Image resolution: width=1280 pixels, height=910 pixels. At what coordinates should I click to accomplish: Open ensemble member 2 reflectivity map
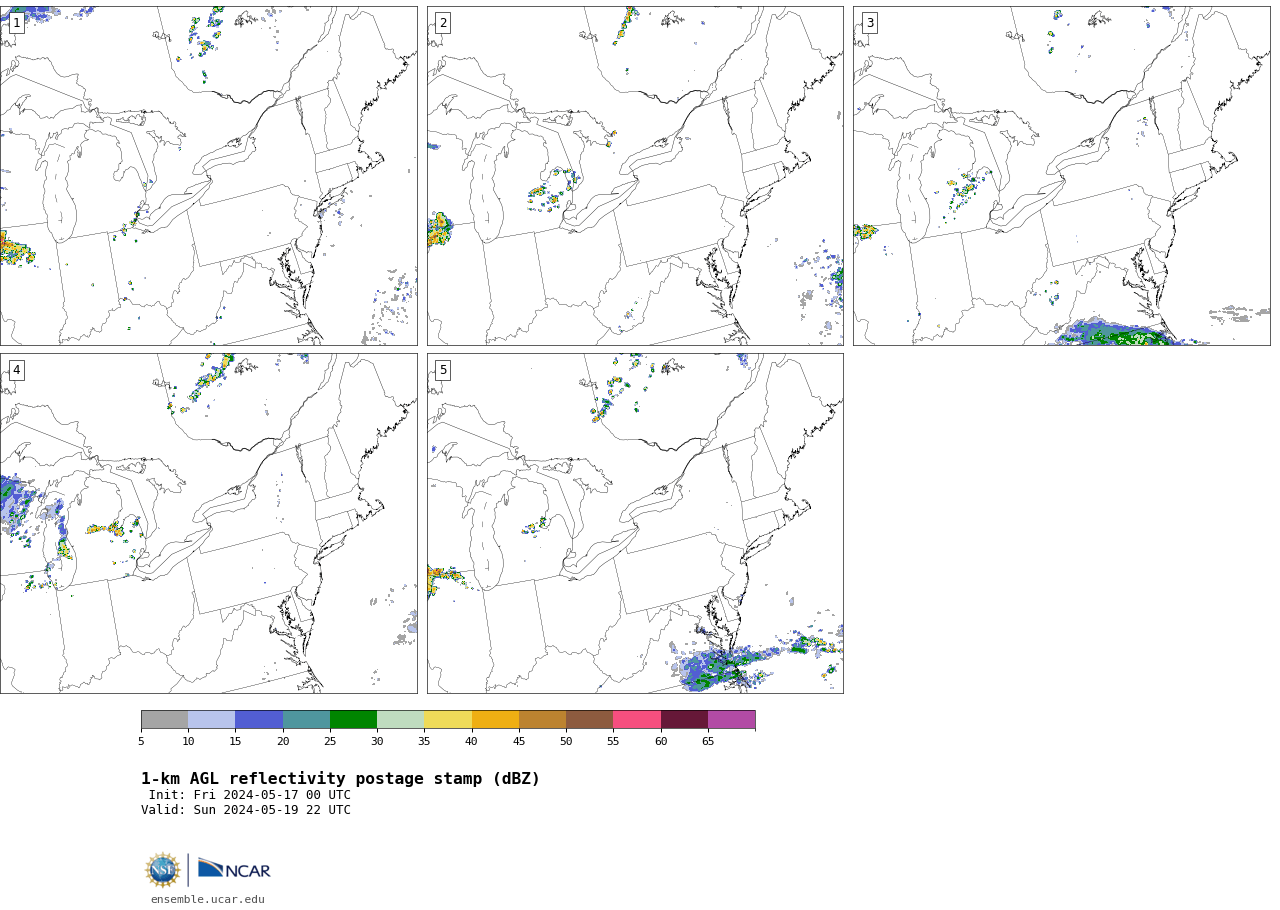[x=635, y=176]
